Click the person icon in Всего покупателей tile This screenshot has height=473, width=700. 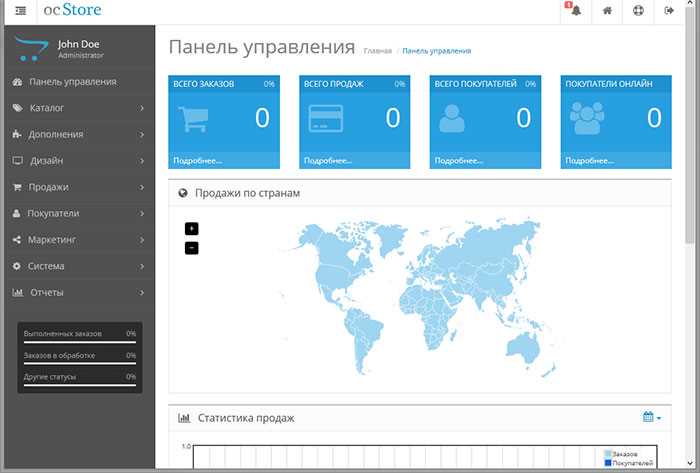pos(452,118)
